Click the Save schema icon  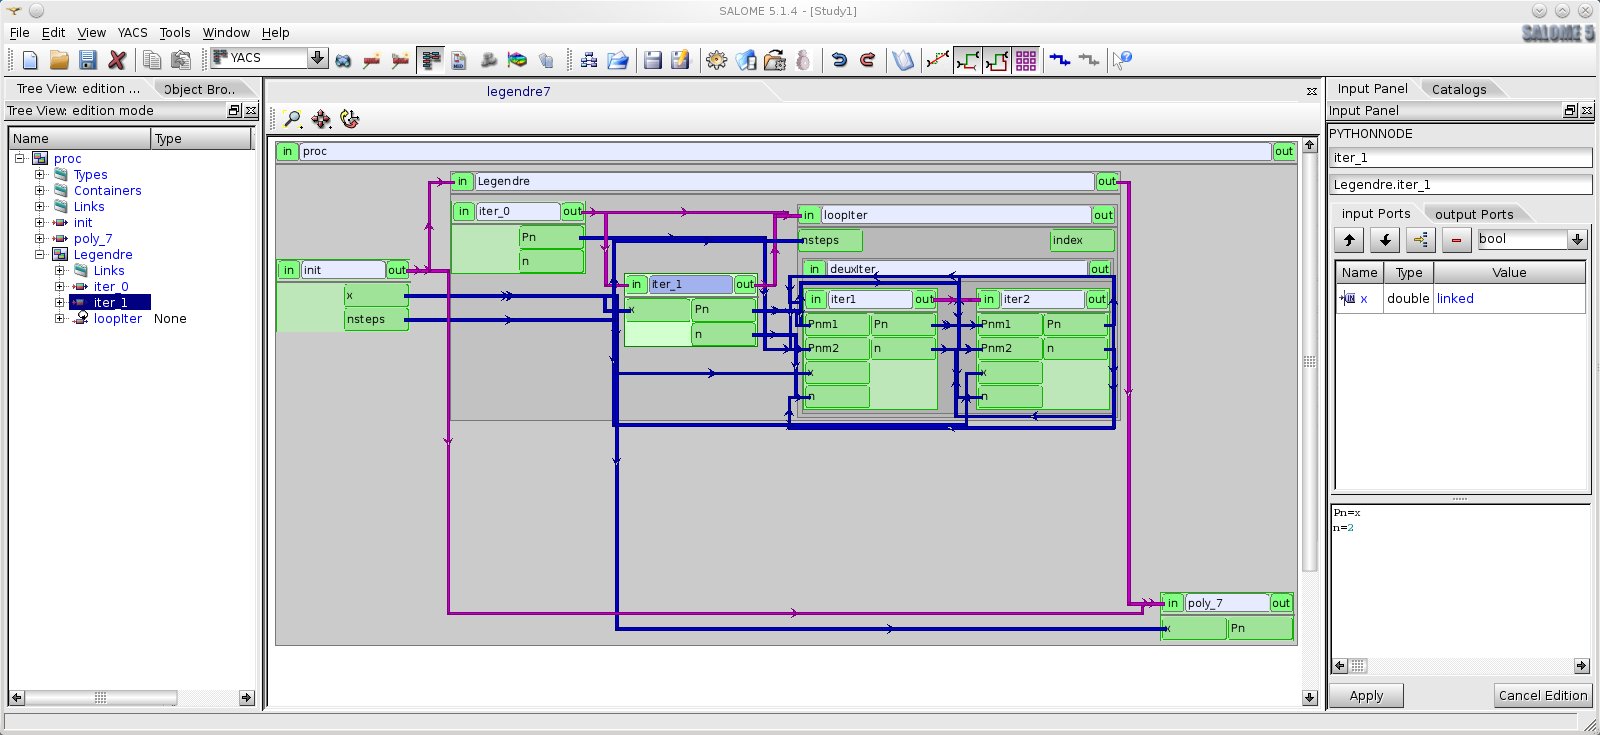click(x=653, y=60)
